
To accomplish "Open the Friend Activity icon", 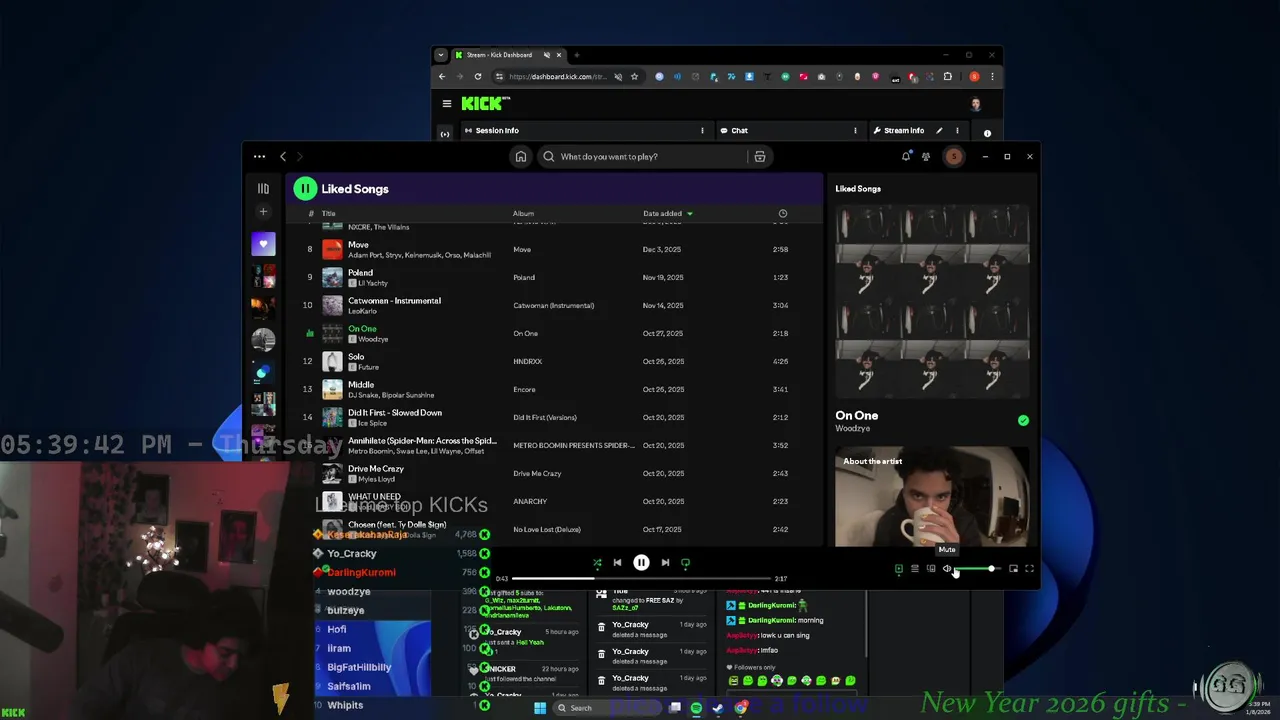I will click(x=926, y=157).
